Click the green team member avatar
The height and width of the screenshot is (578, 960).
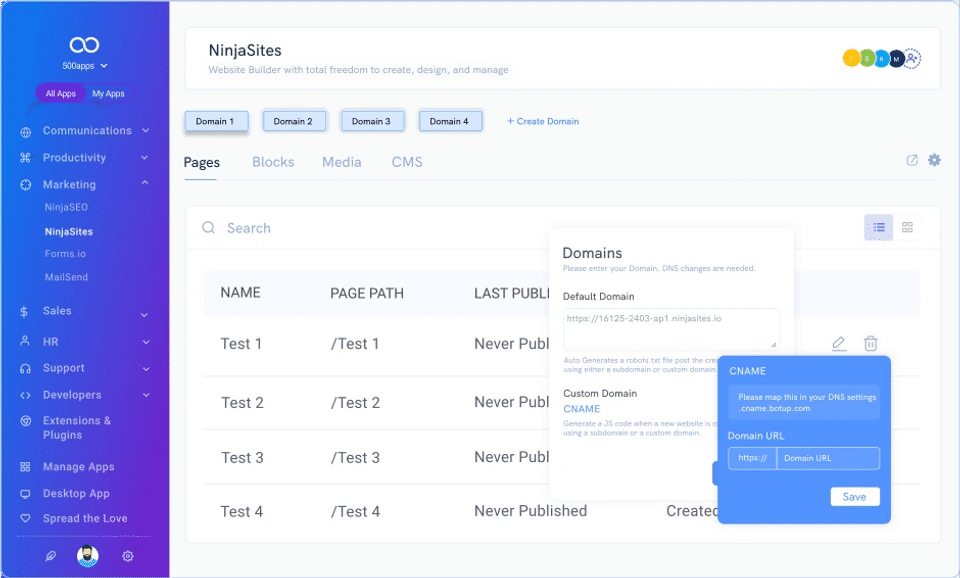(x=867, y=59)
